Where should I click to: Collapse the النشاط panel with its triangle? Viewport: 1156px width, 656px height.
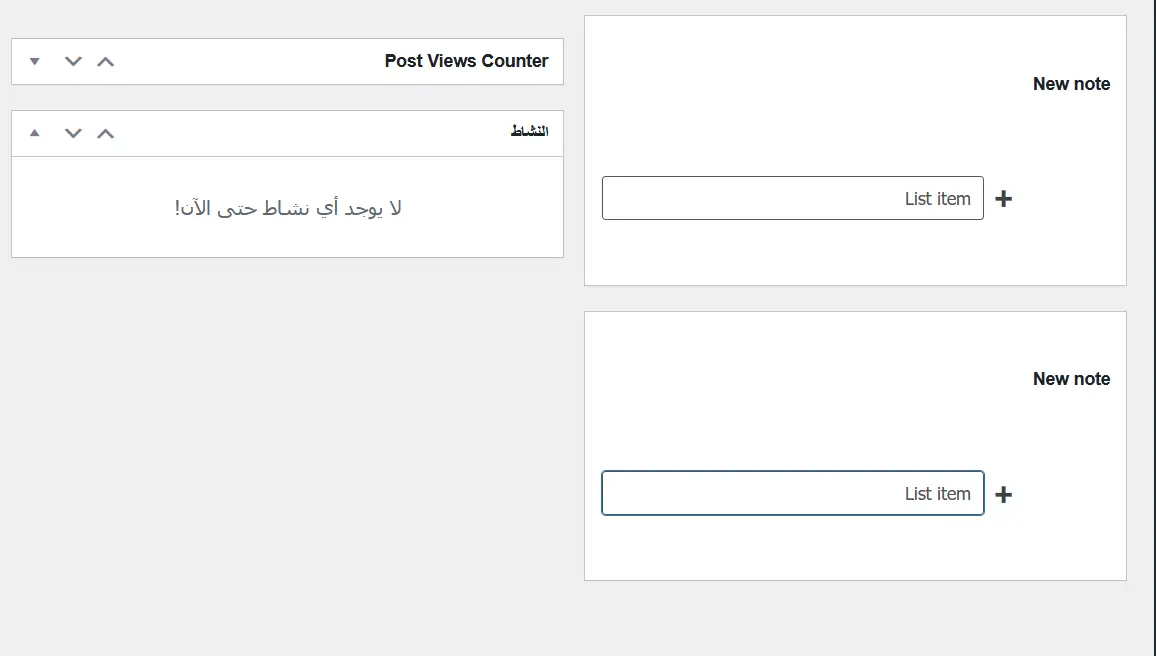(x=35, y=133)
